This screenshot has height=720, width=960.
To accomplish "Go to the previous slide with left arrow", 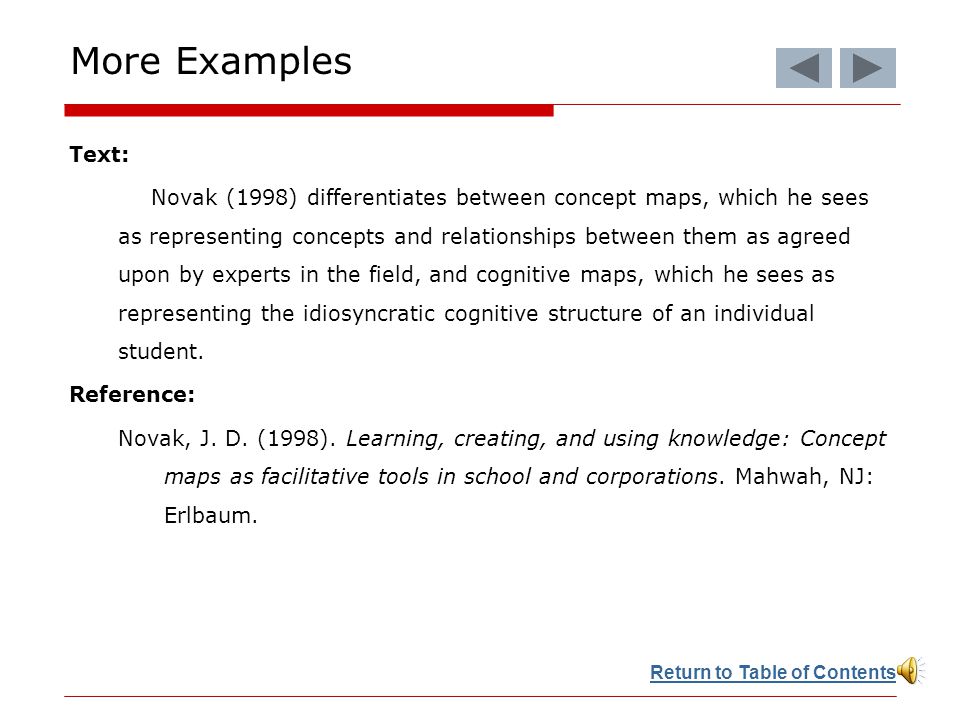I will coord(803,68).
